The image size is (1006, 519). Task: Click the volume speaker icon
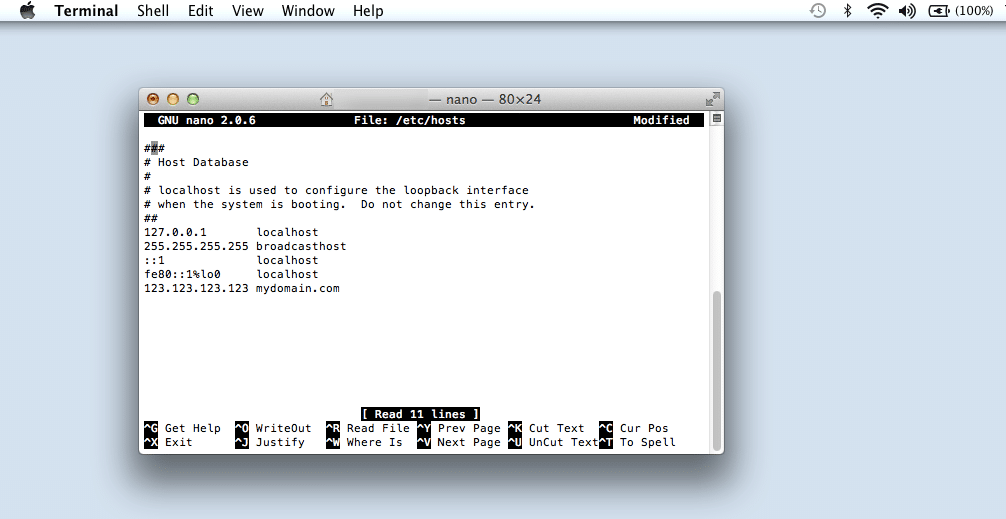(908, 11)
